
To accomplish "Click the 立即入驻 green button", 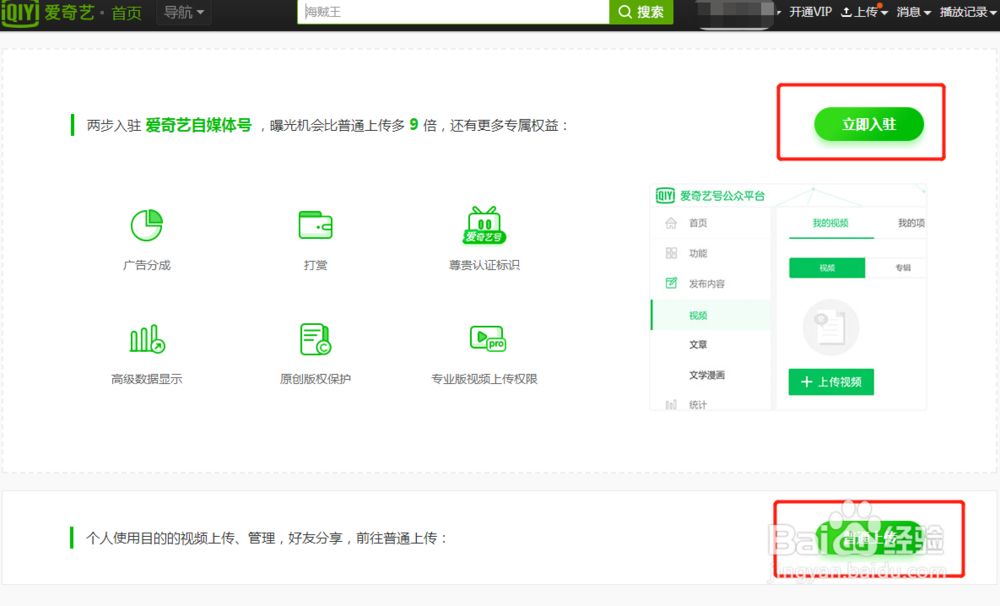I will pyautogui.click(x=869, y=124).
